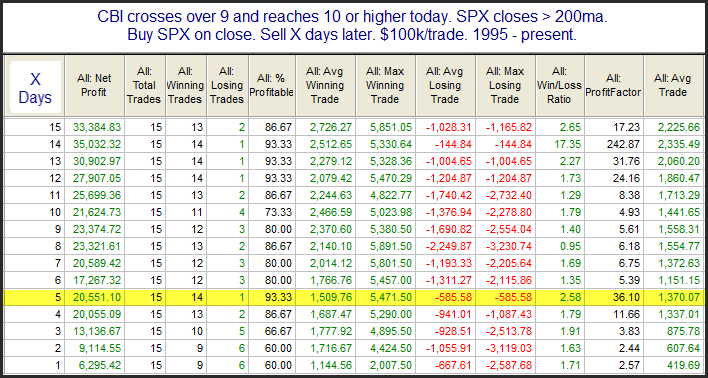
Task: Click profit factor 11.66
Action: [x=628, y=315]
